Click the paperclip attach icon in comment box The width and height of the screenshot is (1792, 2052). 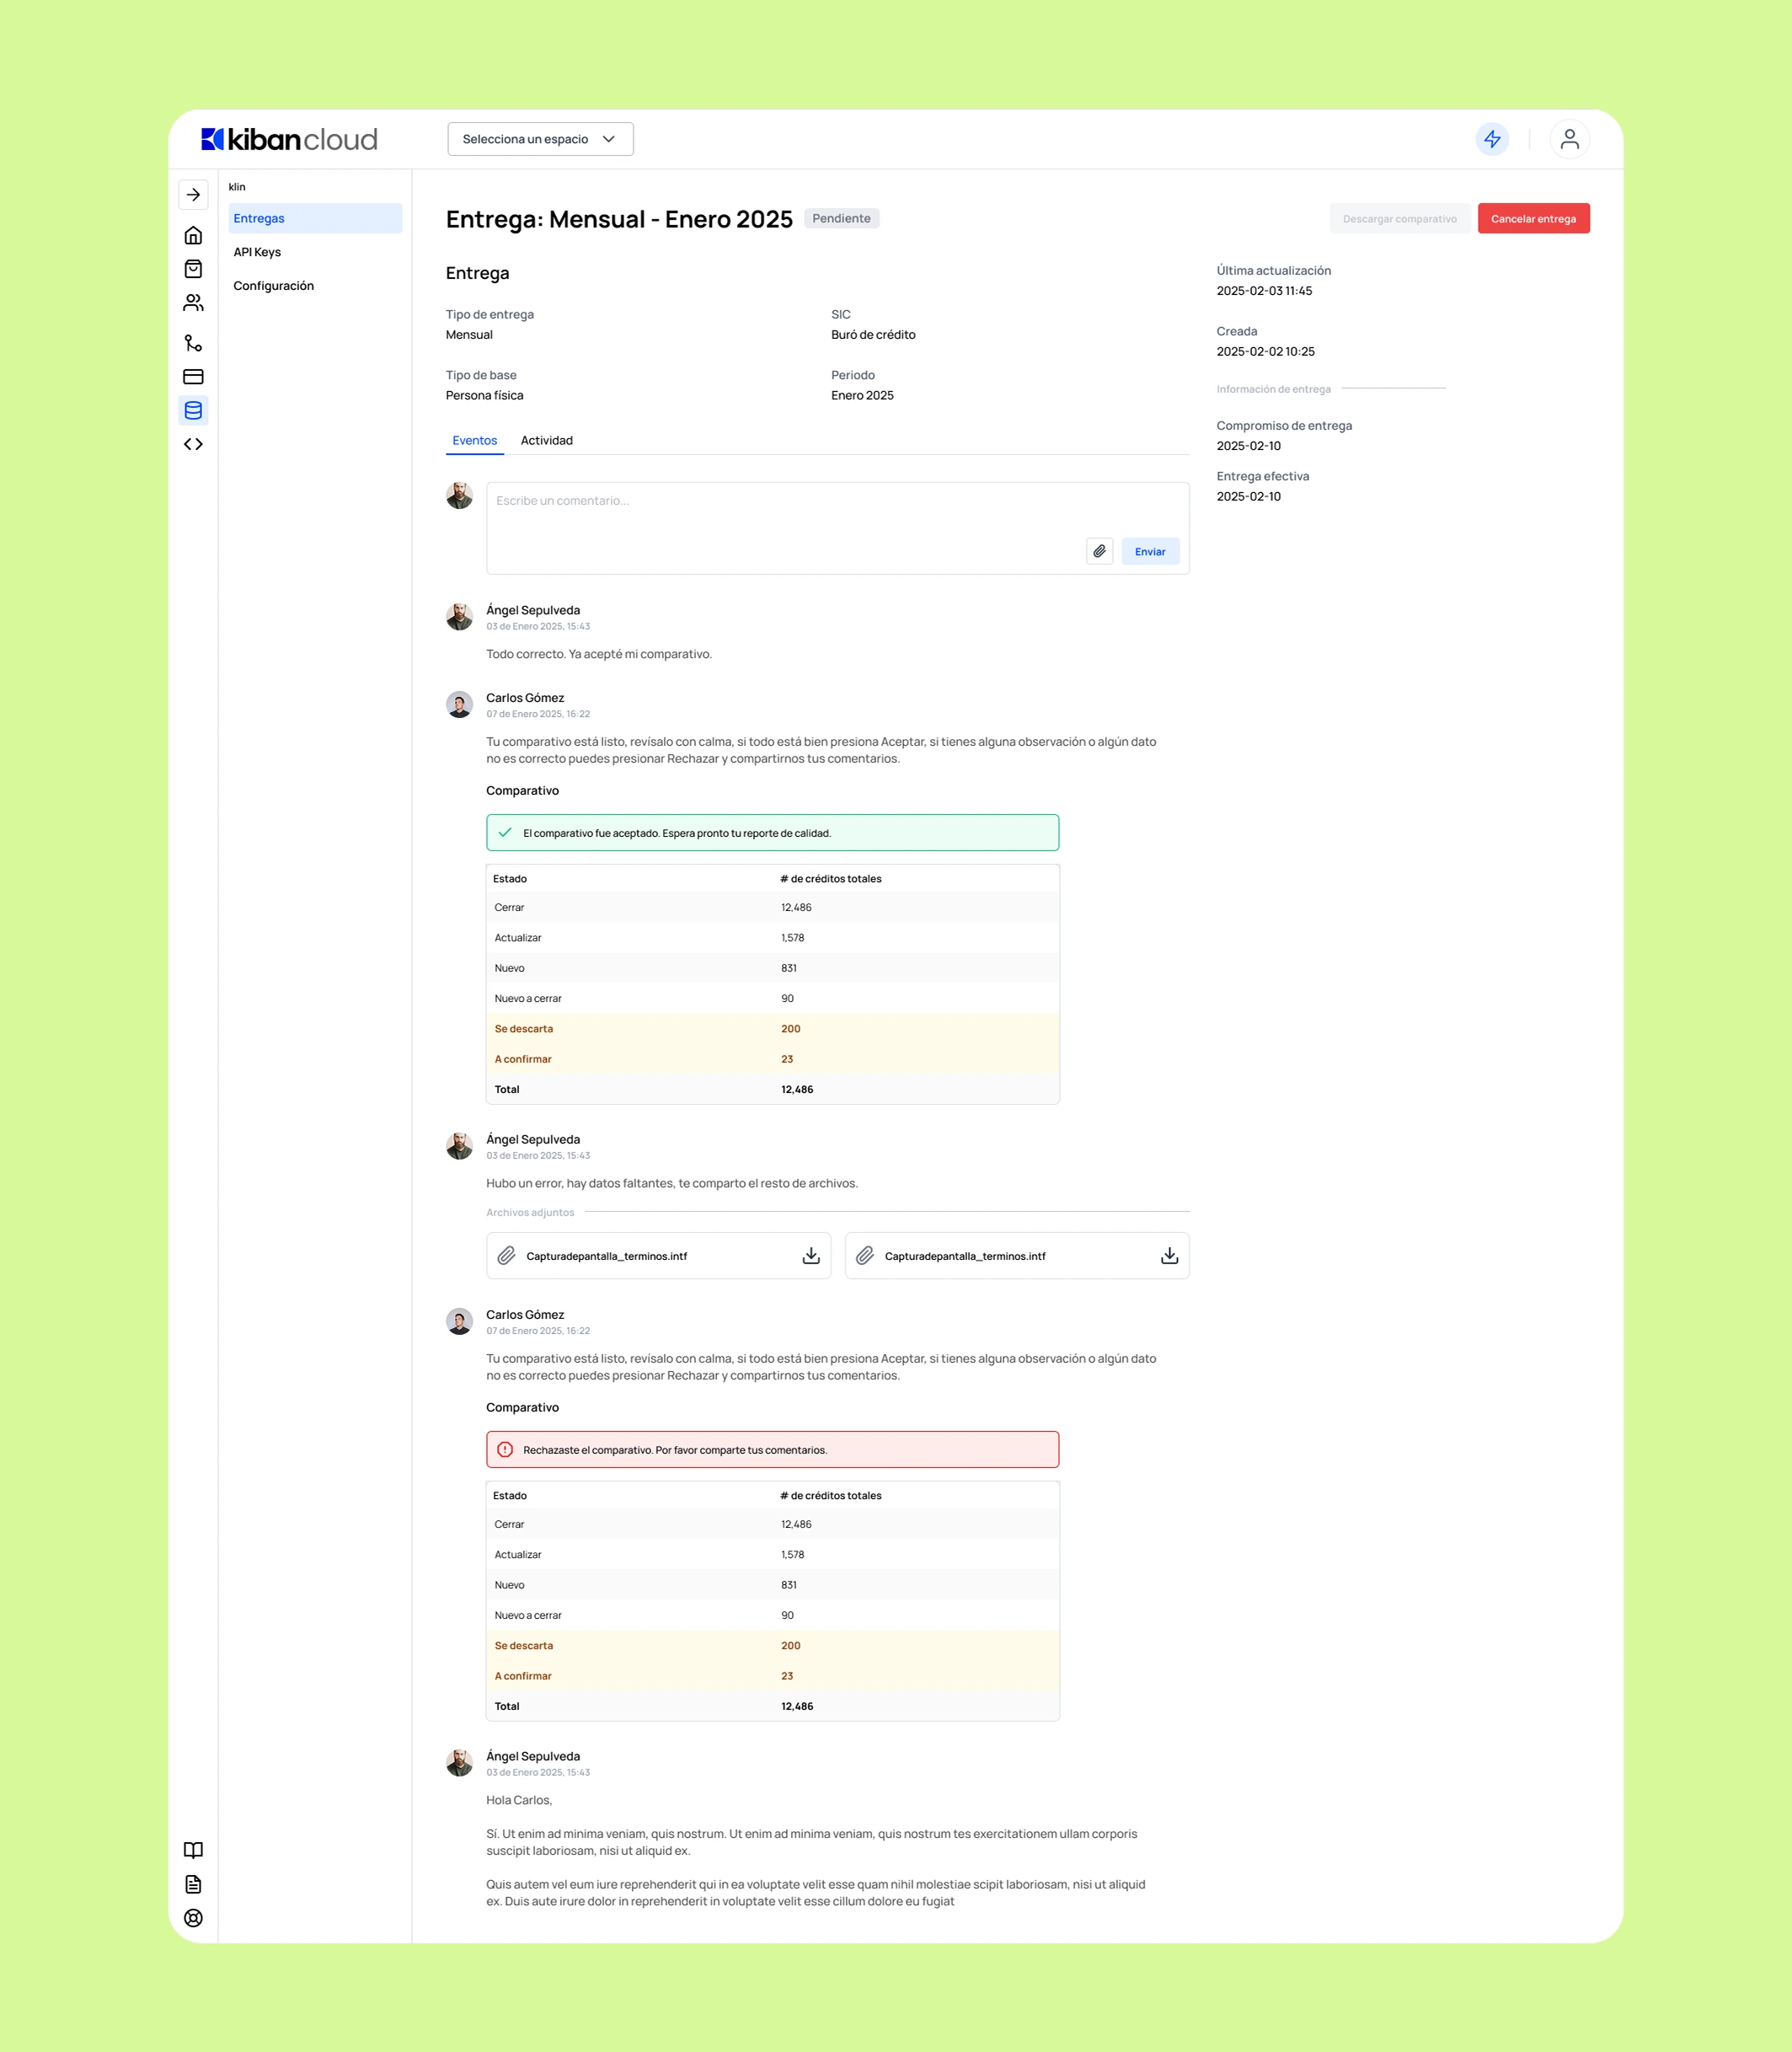[1099, 551]
